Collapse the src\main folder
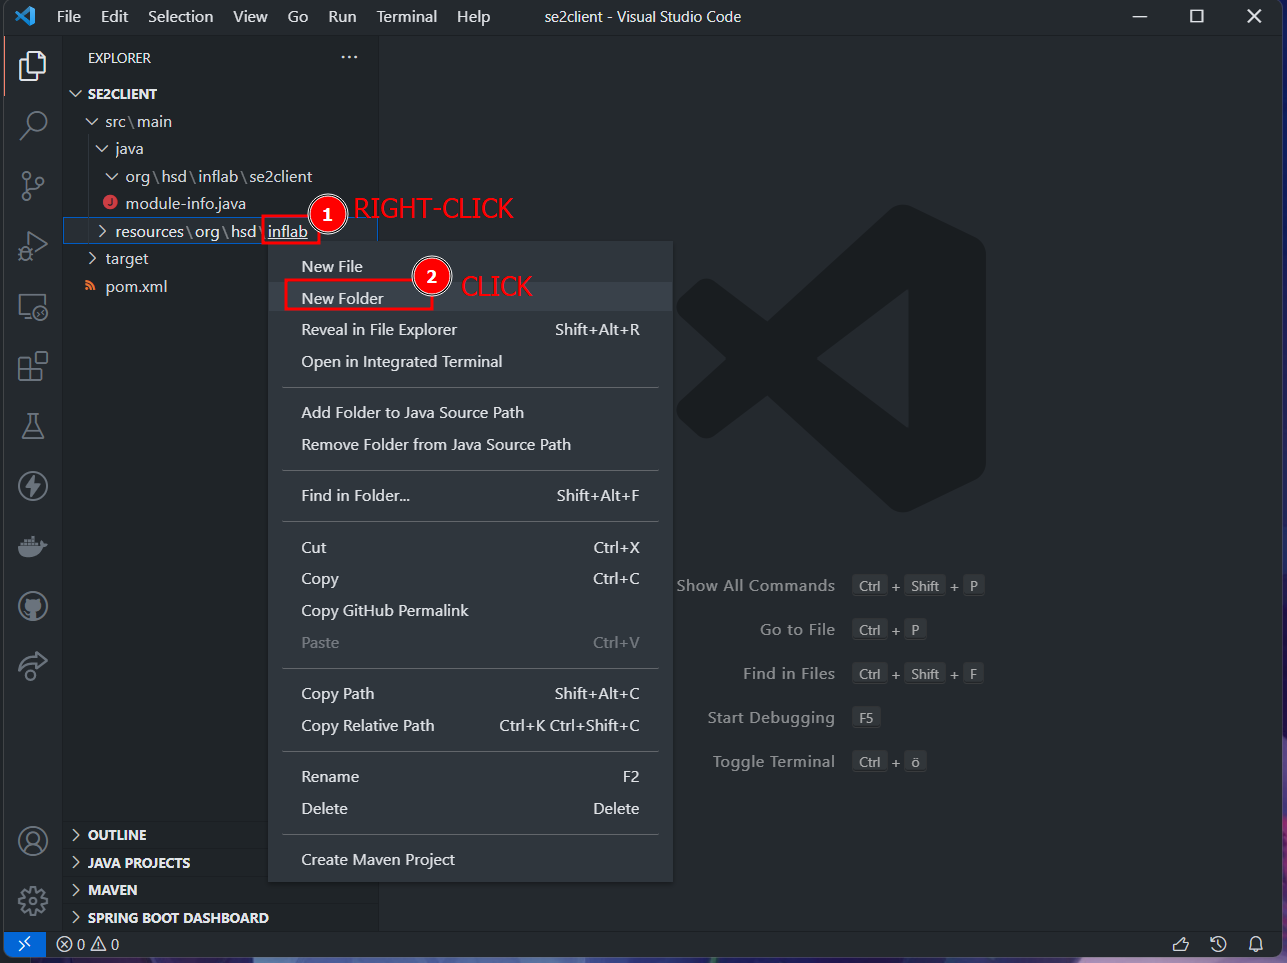The width and height of the screenshot is (1287, 963). (92, 122)
